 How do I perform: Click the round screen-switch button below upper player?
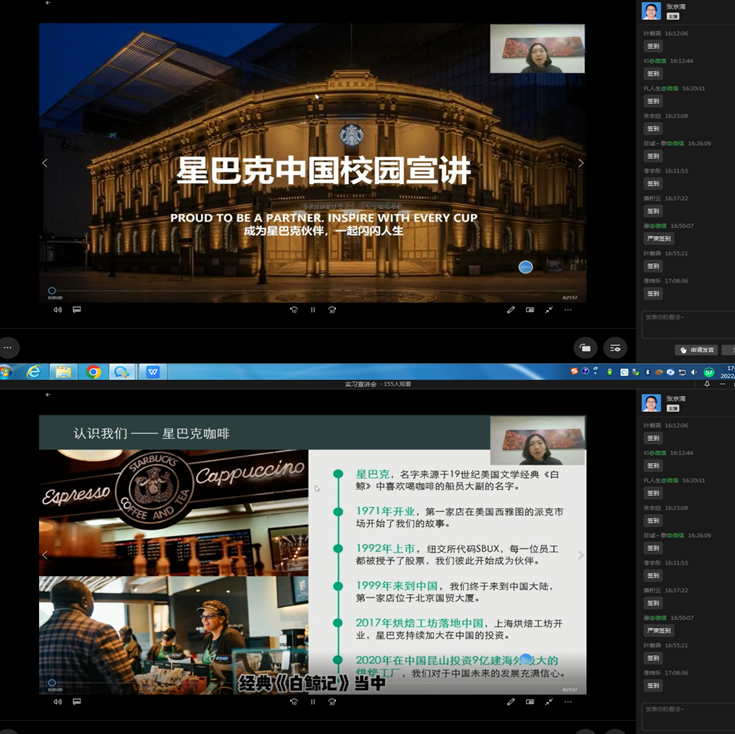tap(585, 348)
